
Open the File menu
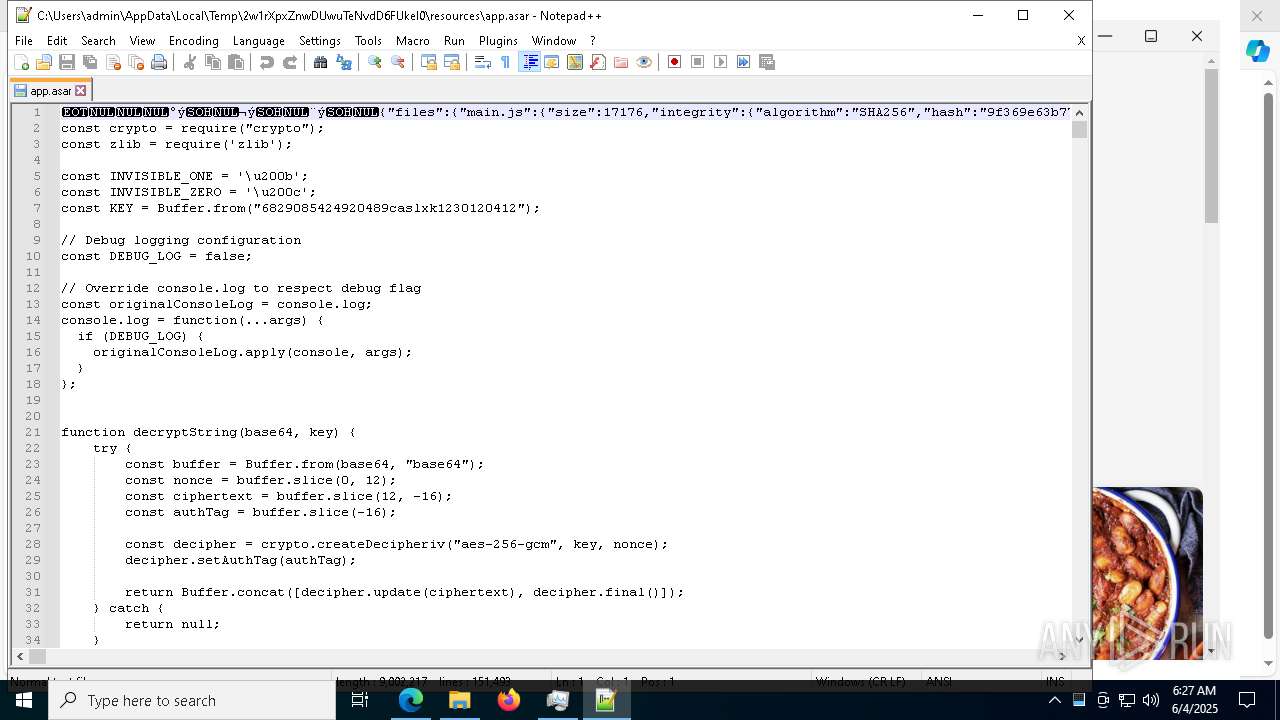point(24,41)
